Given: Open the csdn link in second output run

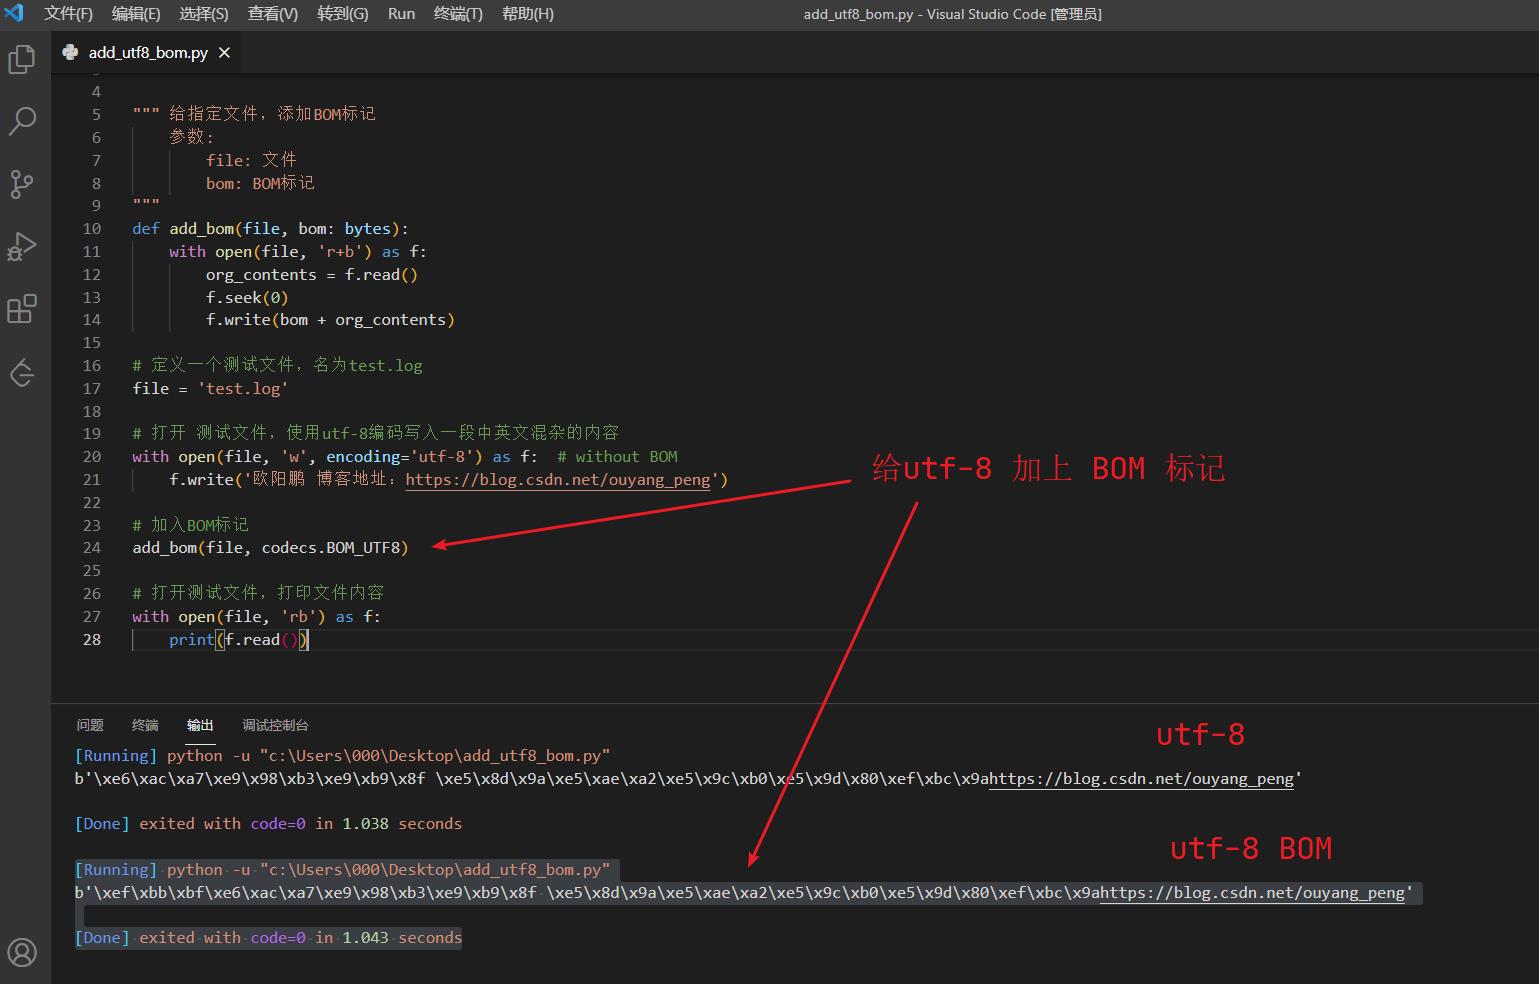Looking at the screenshot, I should point(1252,893).
